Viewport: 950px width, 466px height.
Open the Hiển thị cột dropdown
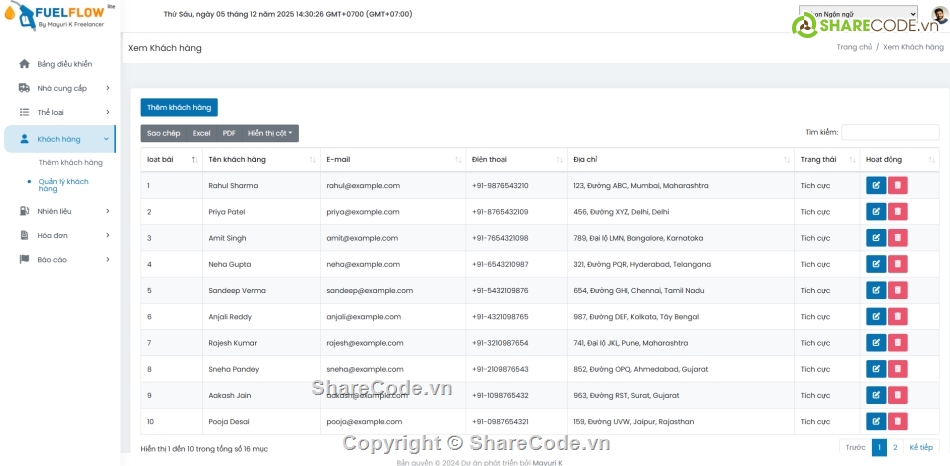coord(270,133)
